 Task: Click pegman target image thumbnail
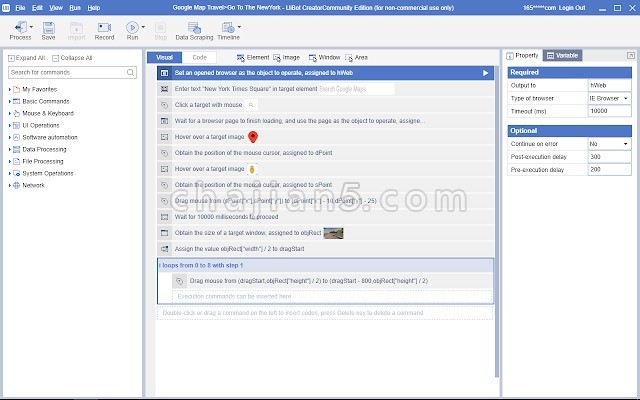(x=252, y=169)
